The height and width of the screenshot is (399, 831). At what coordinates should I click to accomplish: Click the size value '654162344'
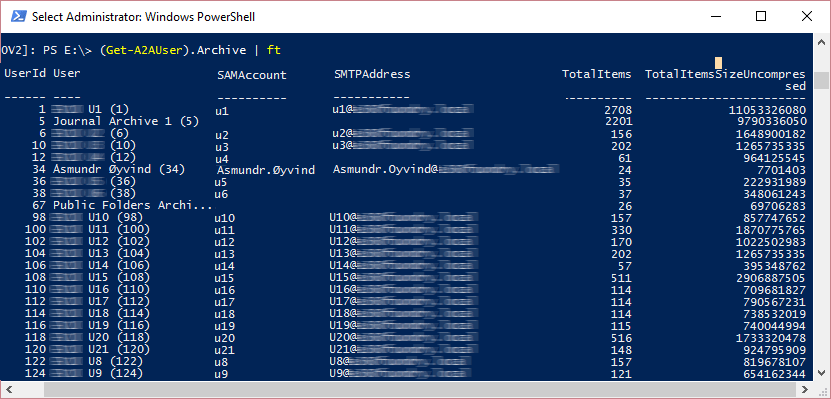click(774, 374)
